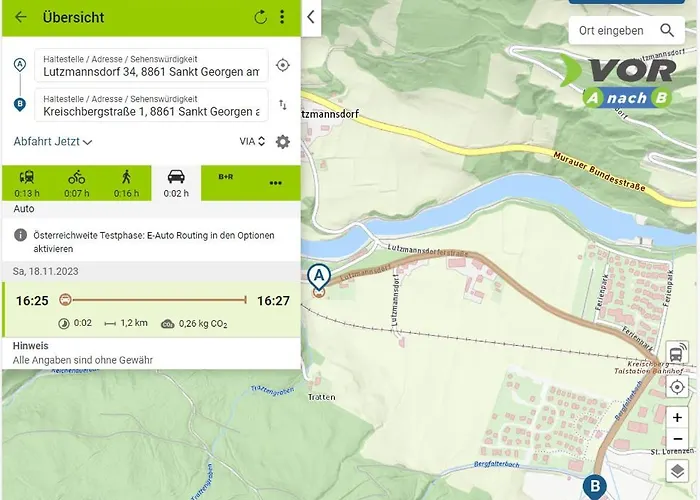
Task: Expand the VIA stopover options
Action: (x=252, y=142)
